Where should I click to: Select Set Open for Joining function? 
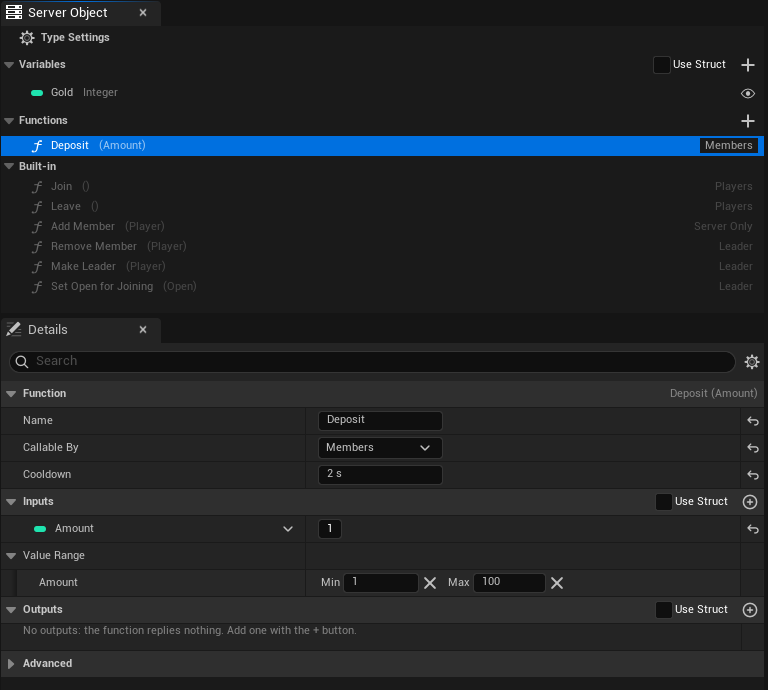382,287
